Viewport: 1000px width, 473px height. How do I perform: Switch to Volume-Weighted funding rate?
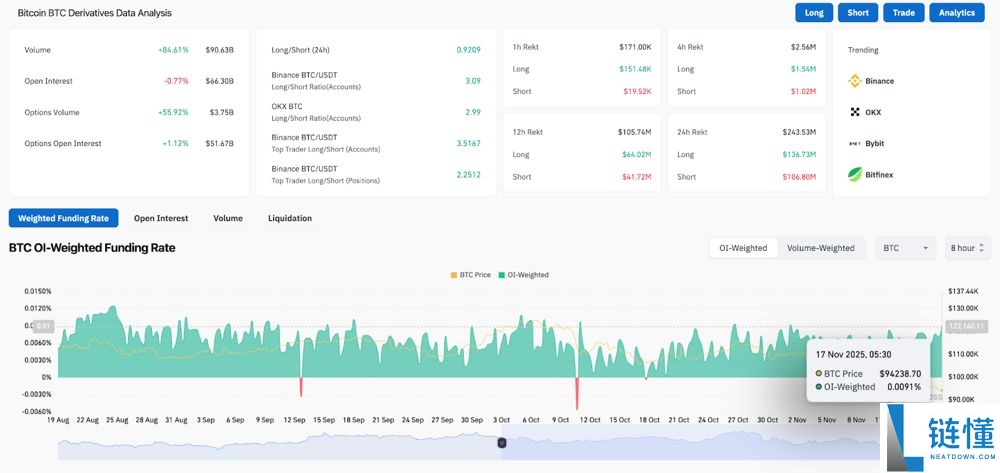821,248
